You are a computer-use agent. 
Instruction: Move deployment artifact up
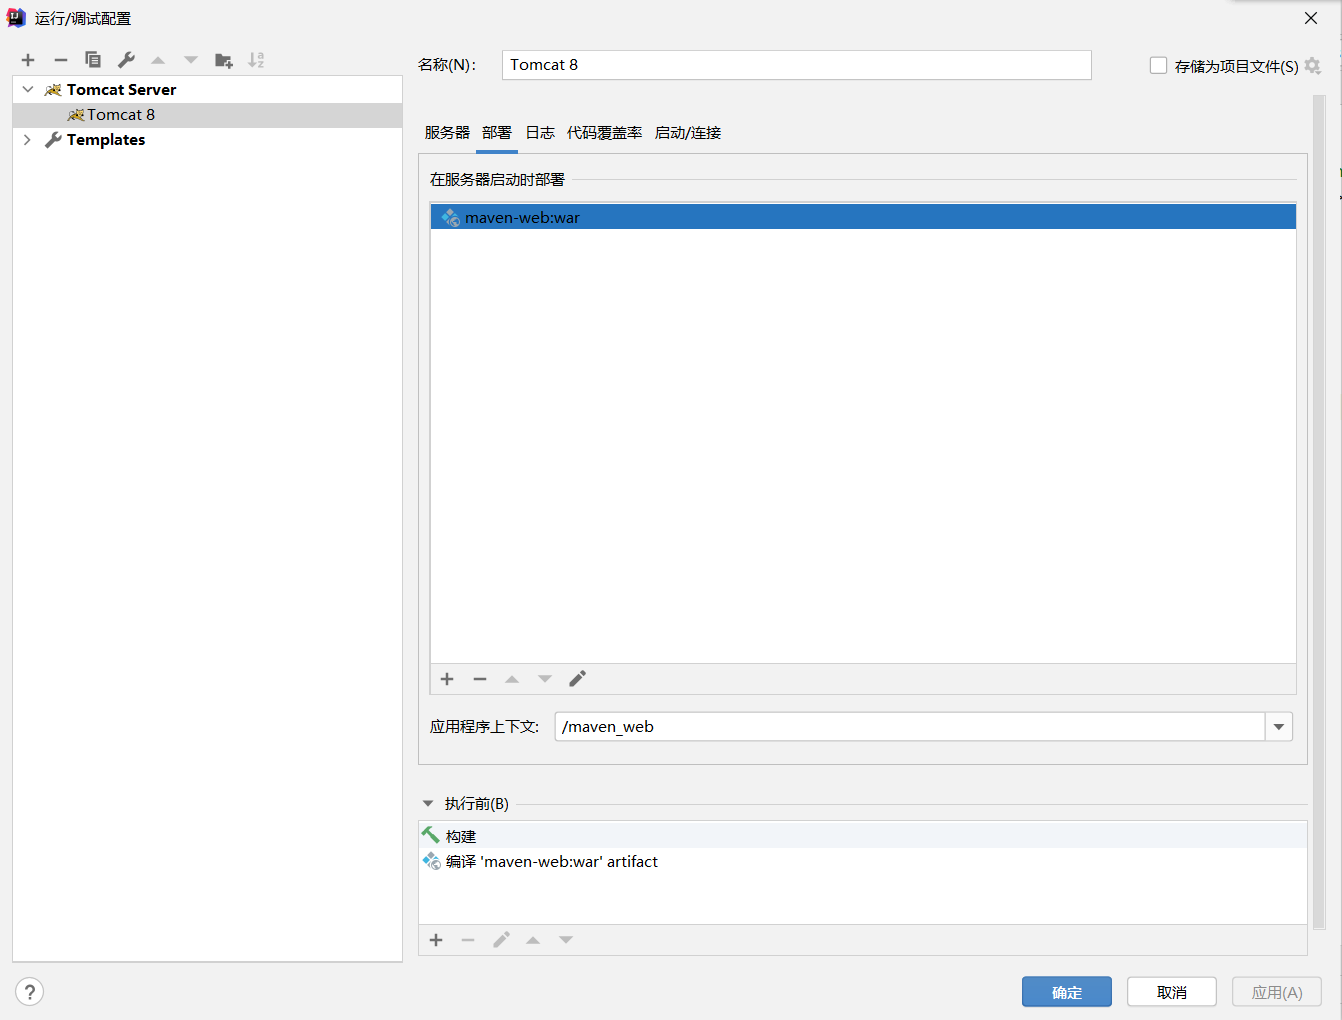pyautogui.click(x=512, y=679)
